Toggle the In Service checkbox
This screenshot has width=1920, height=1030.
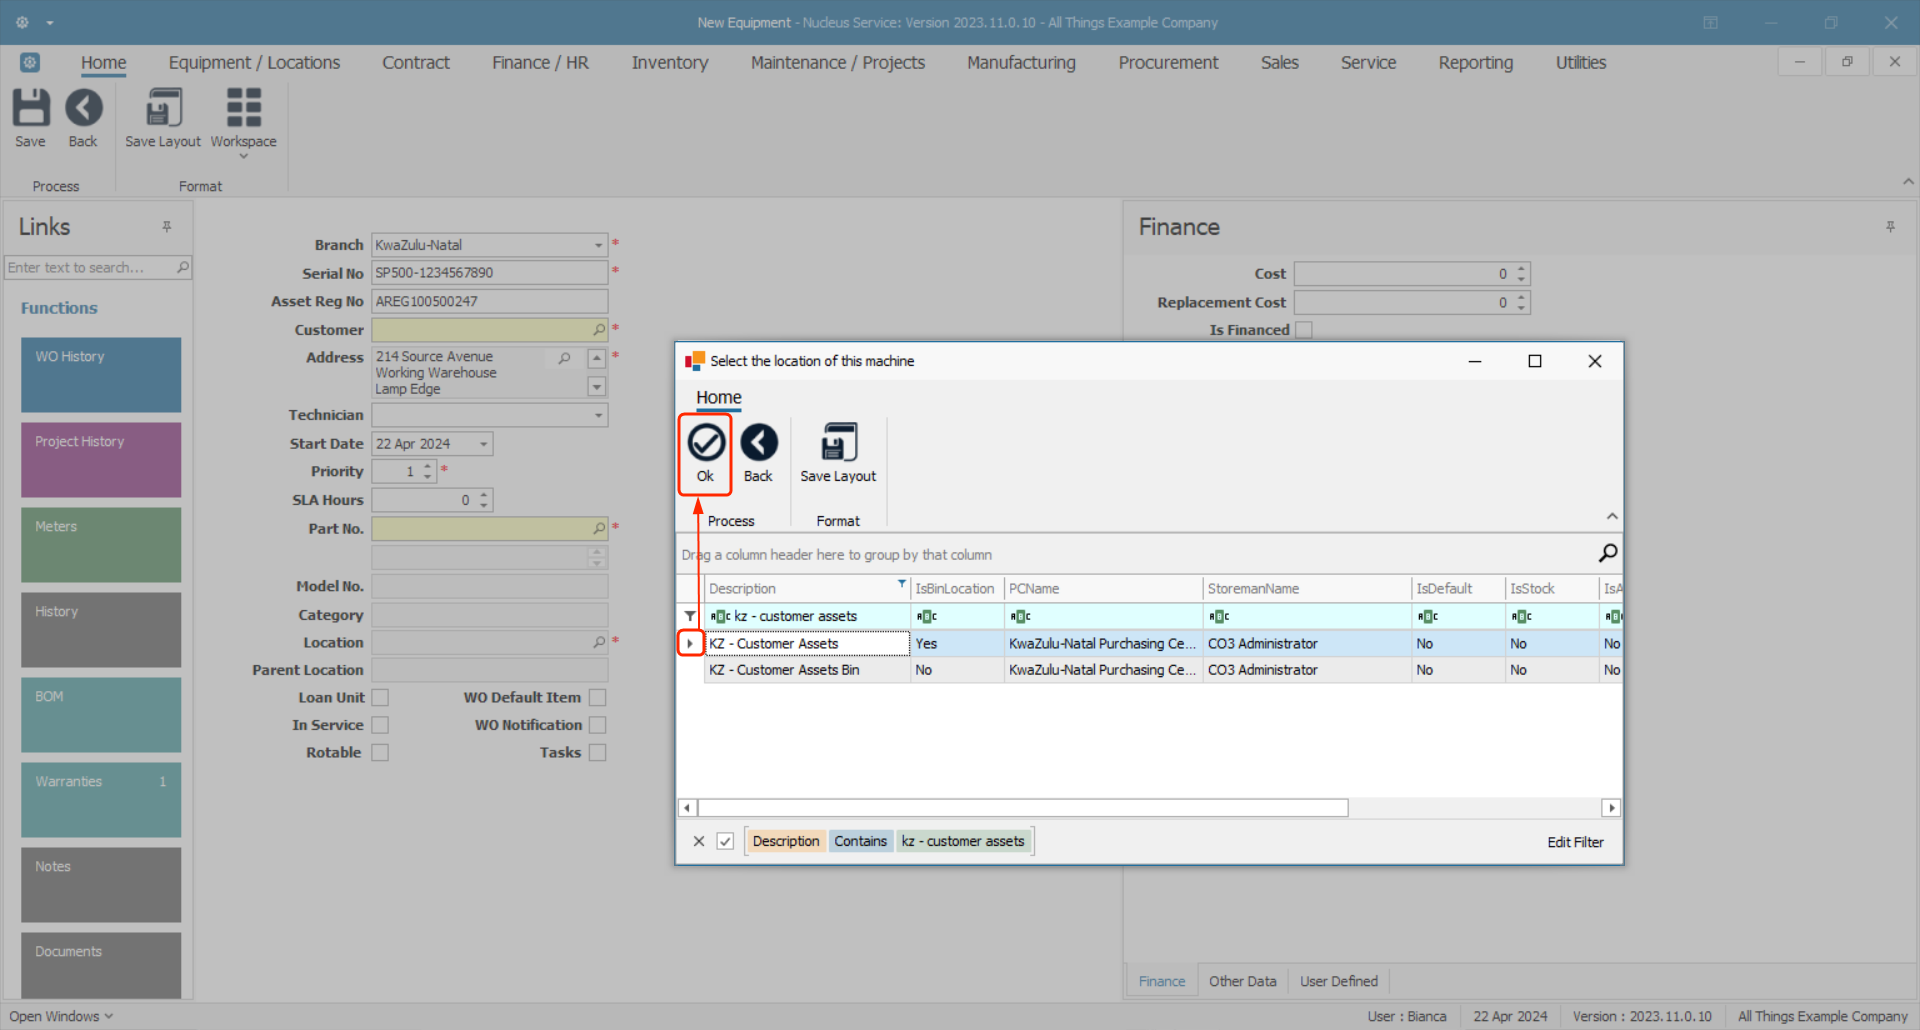tap(380, 725)
